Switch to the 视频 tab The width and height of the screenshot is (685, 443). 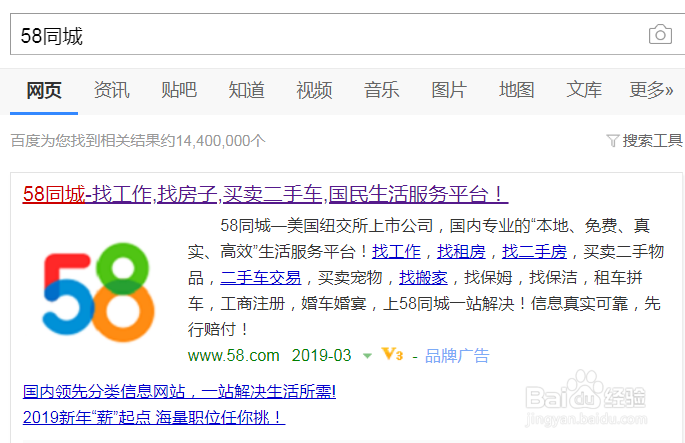point(314,90)
